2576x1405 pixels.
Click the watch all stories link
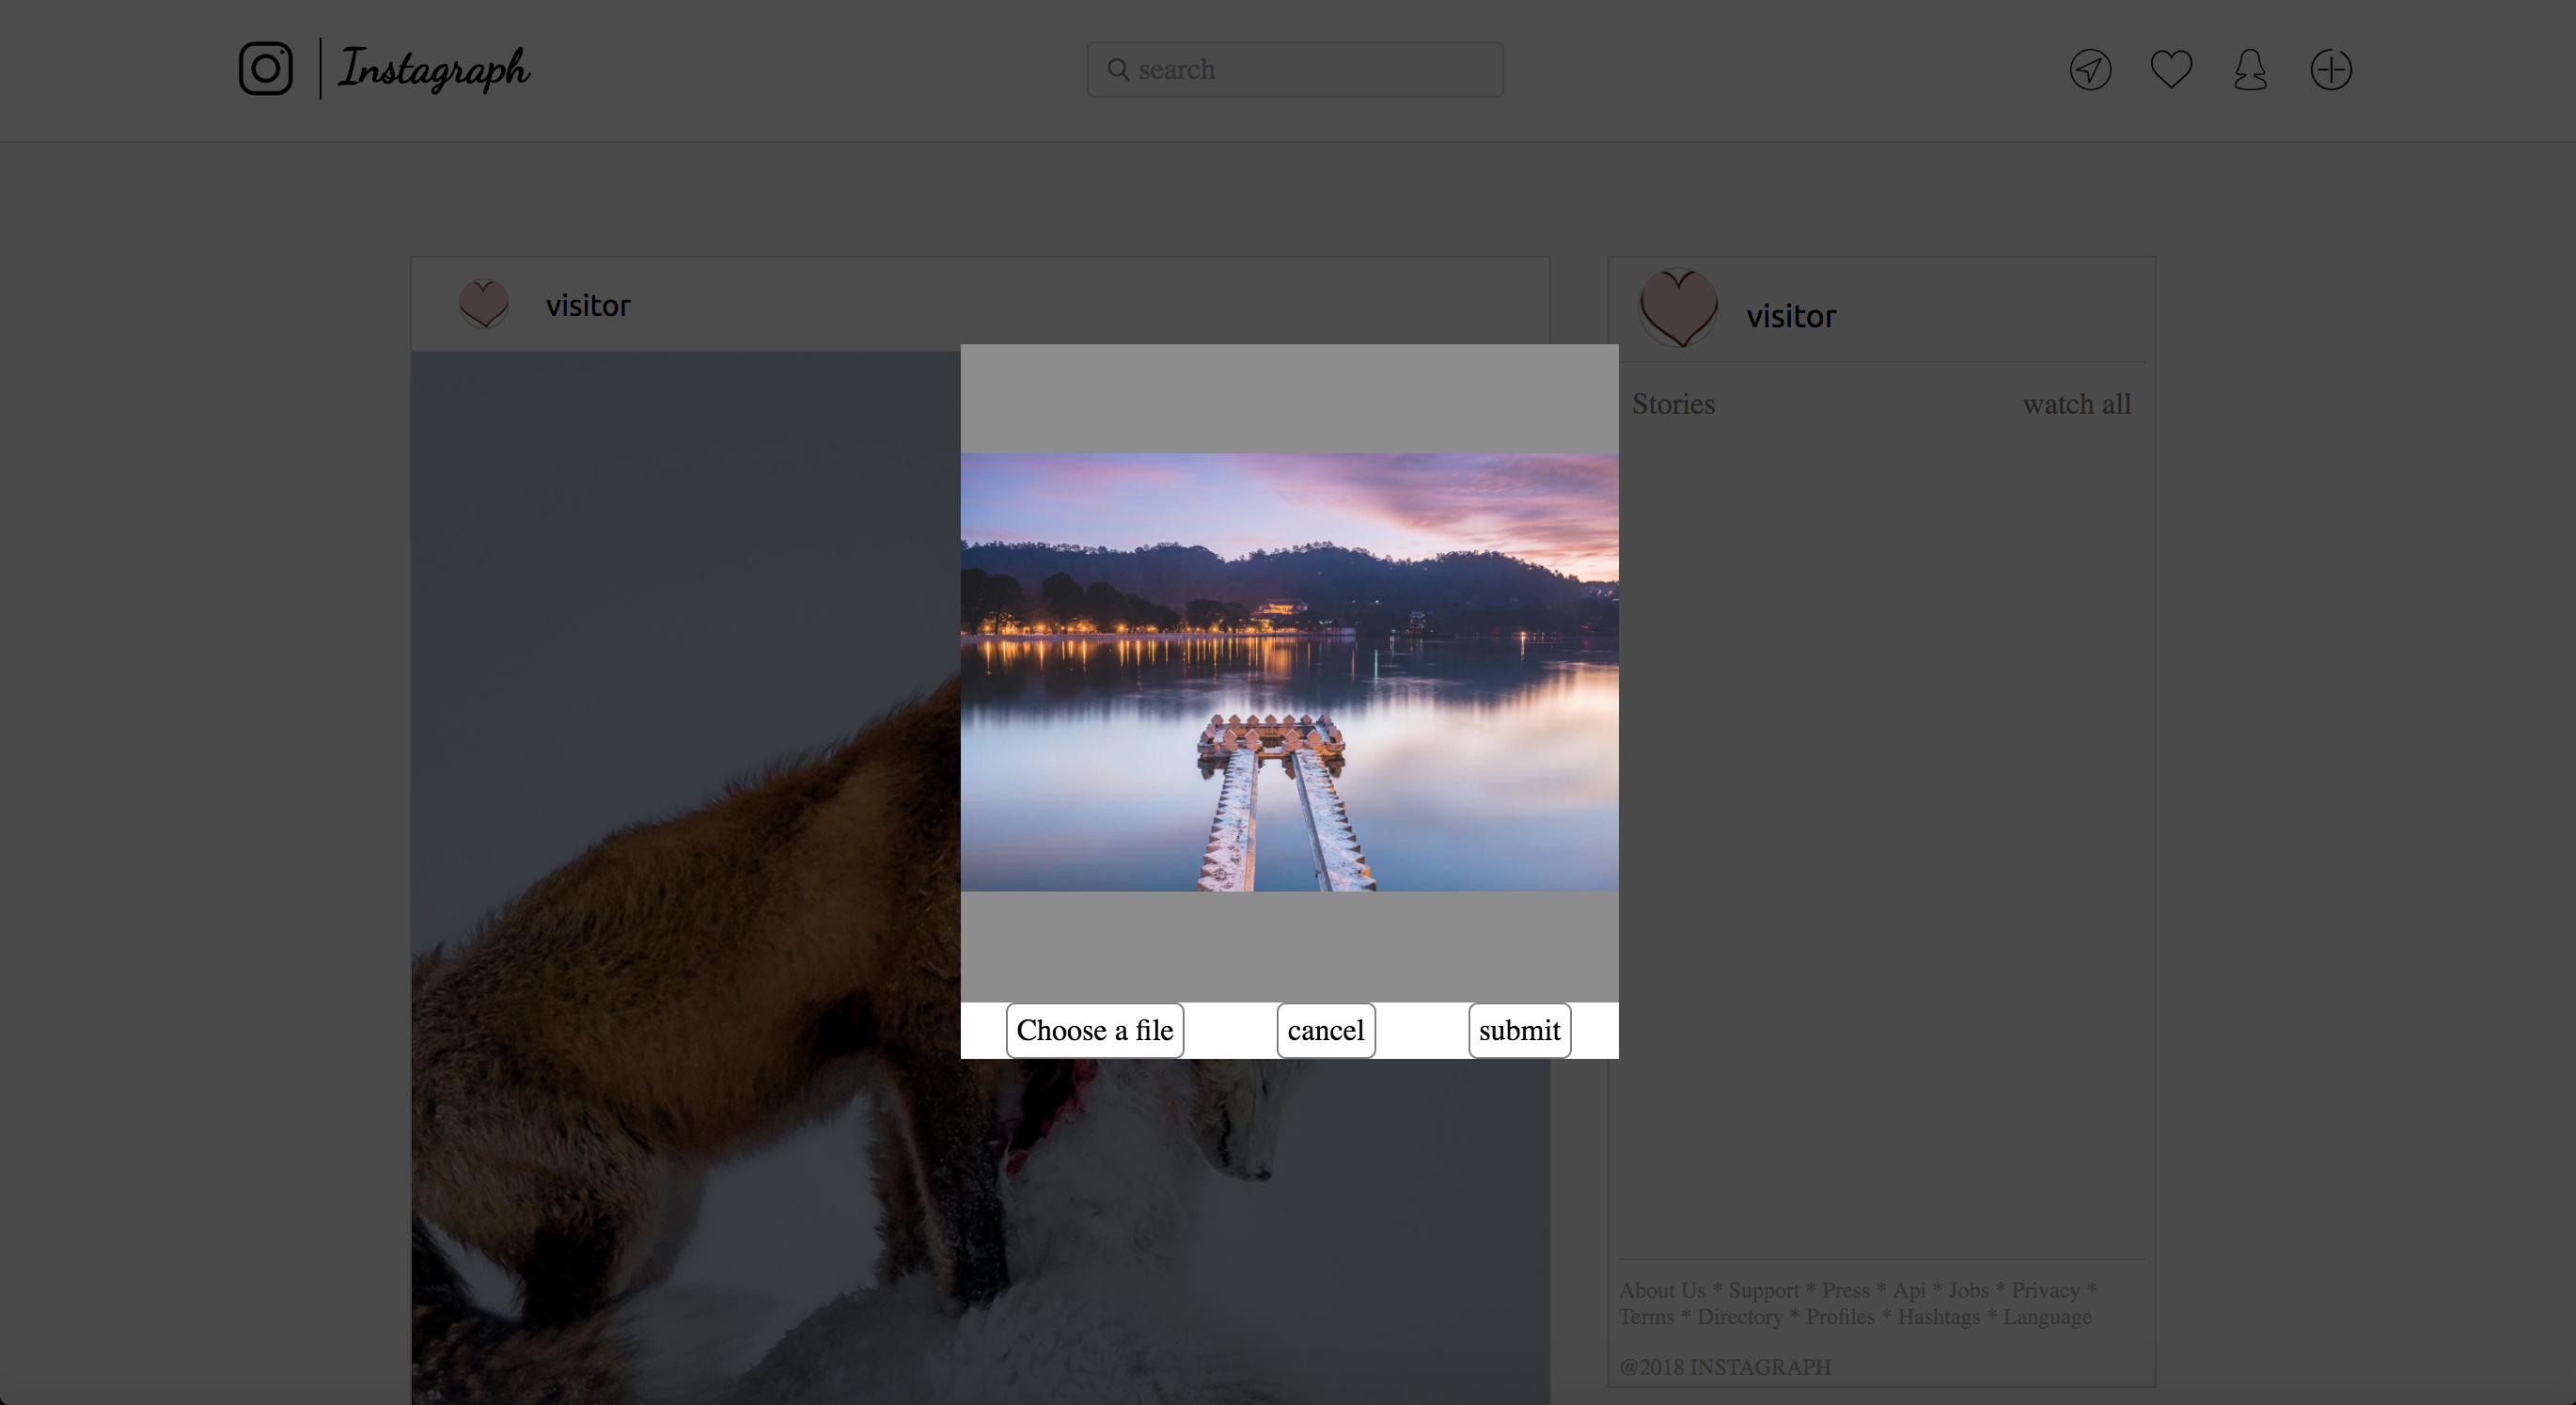(2076, 404)
